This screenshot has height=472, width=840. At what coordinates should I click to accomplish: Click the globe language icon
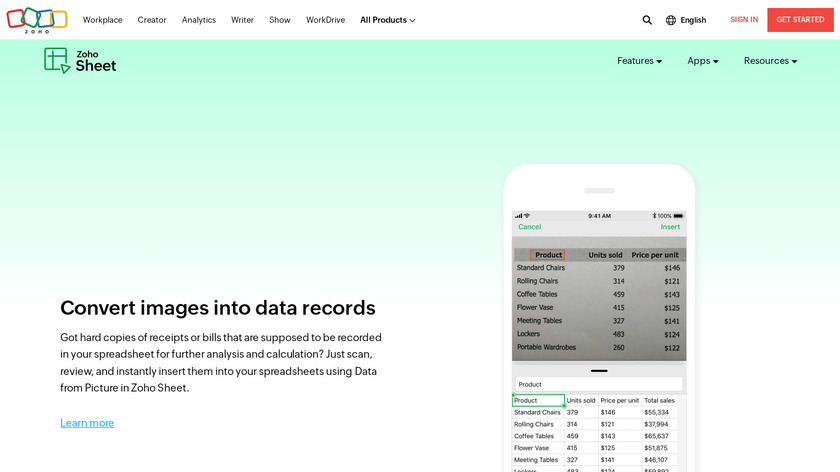click(x=671, y=20)
